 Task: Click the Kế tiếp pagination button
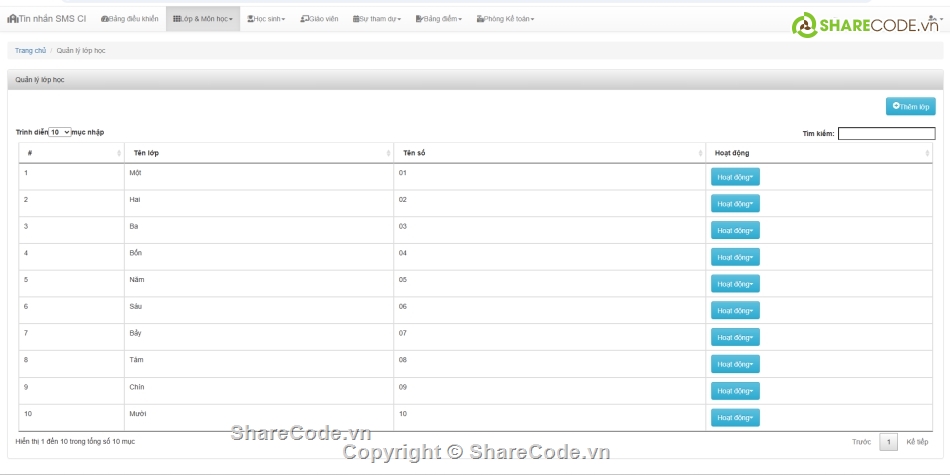coord(917,442)
